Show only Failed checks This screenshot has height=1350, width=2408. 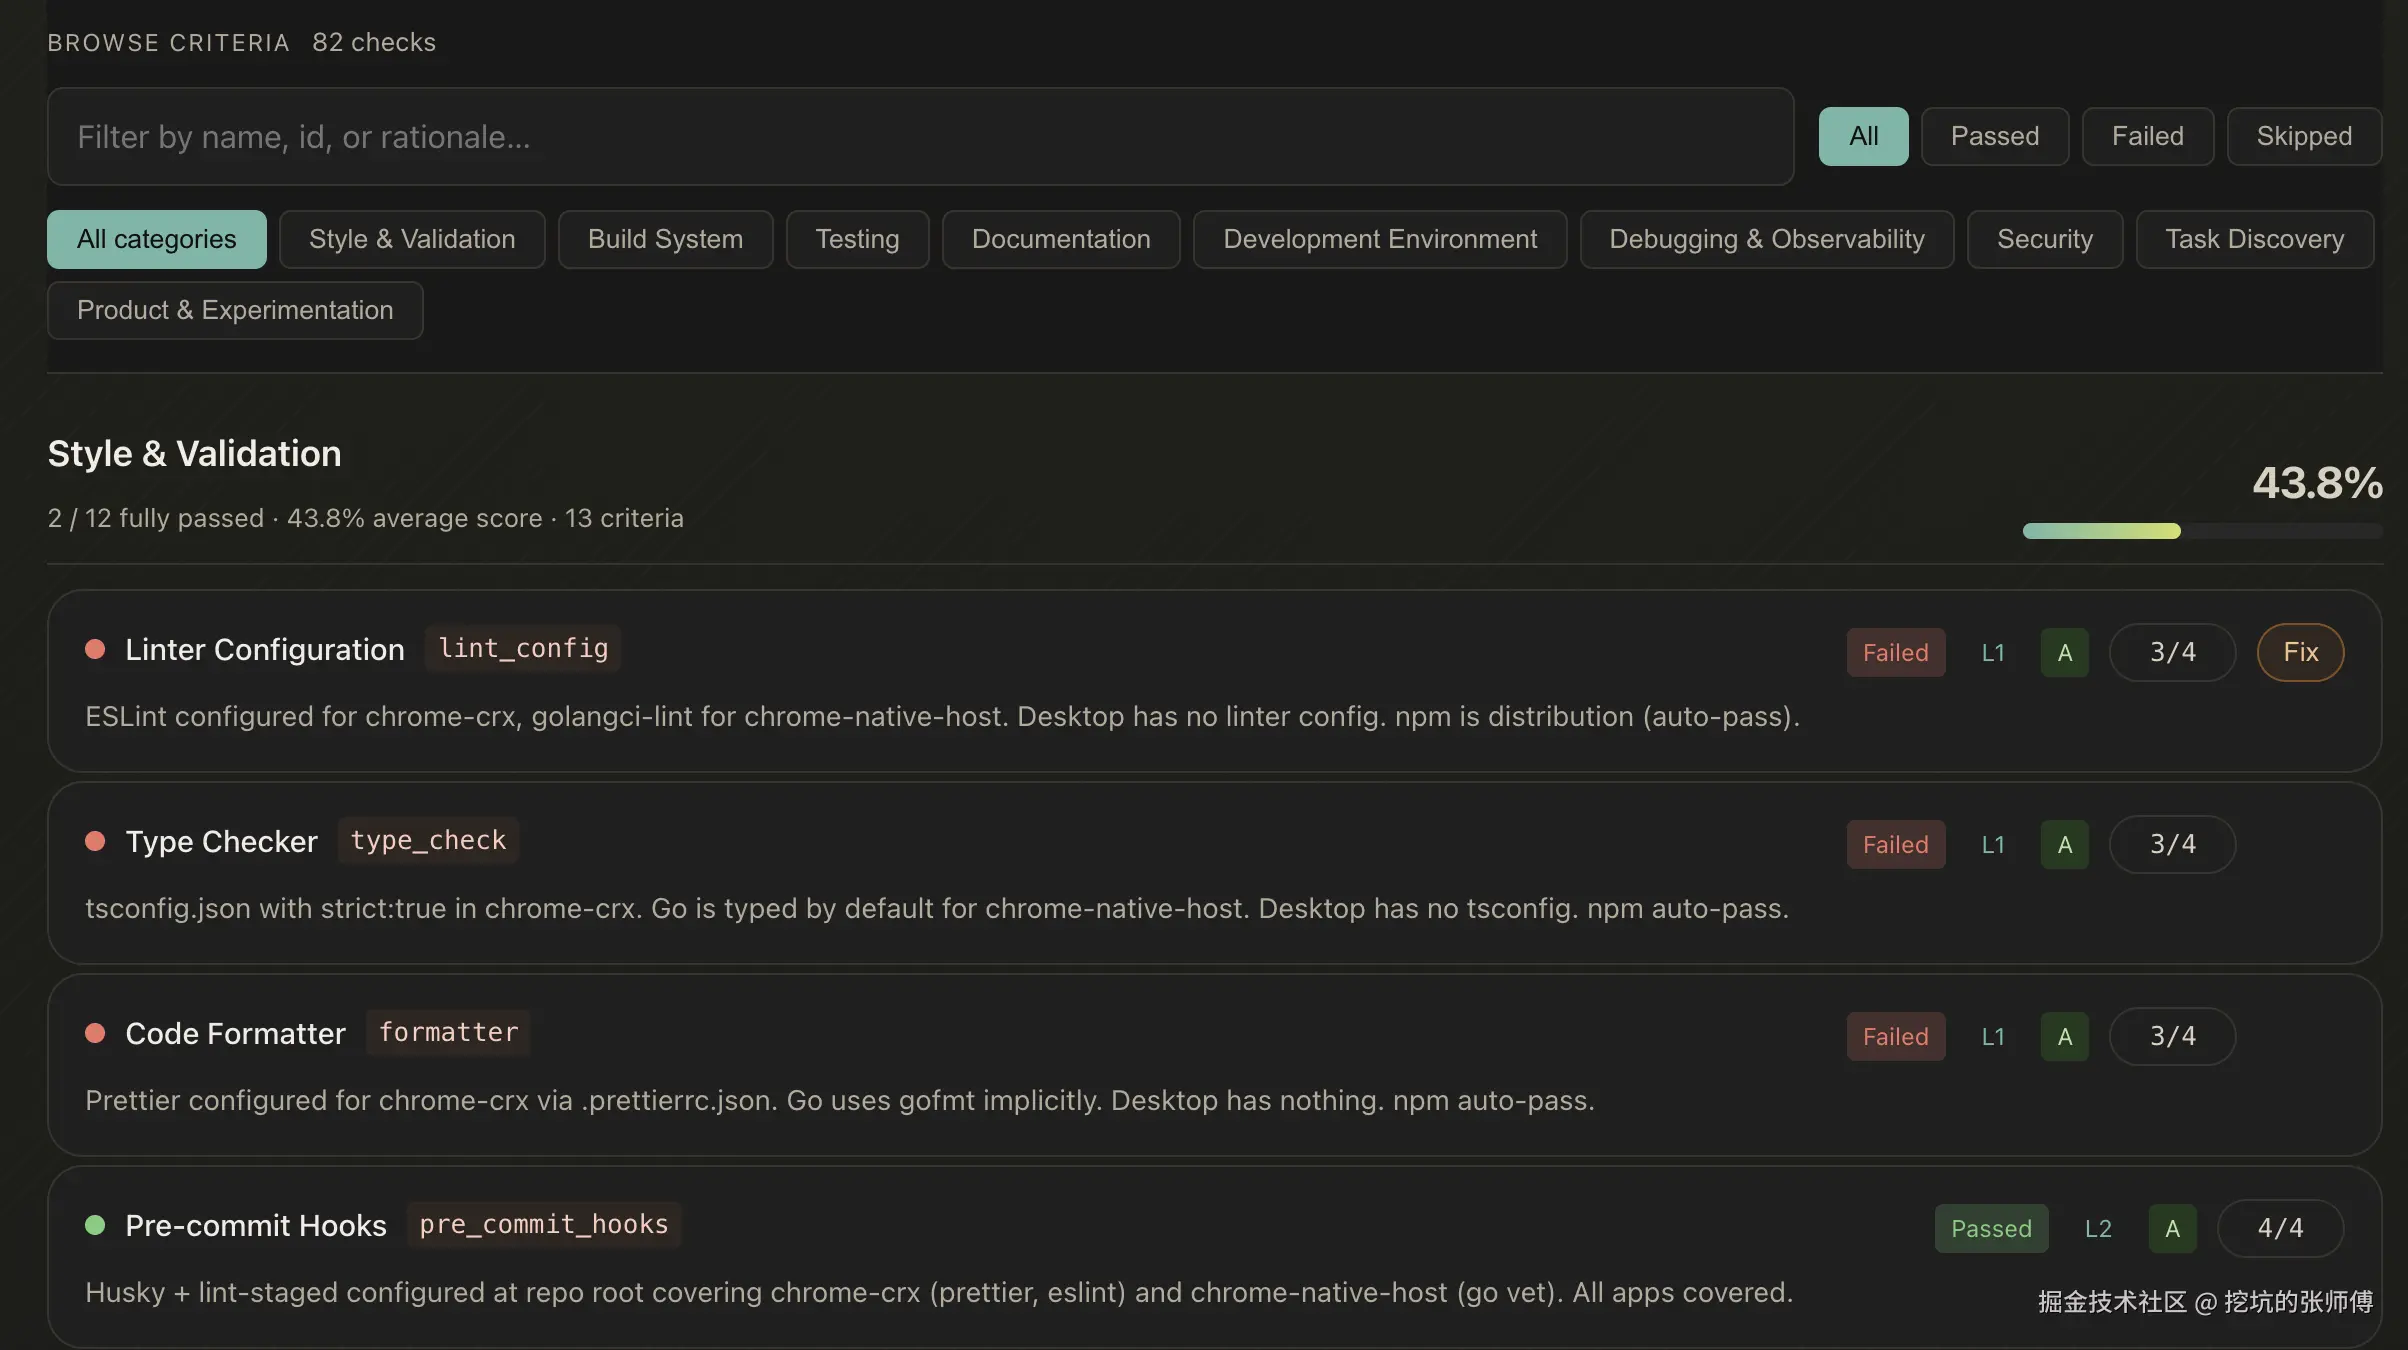click(2147, 136)
